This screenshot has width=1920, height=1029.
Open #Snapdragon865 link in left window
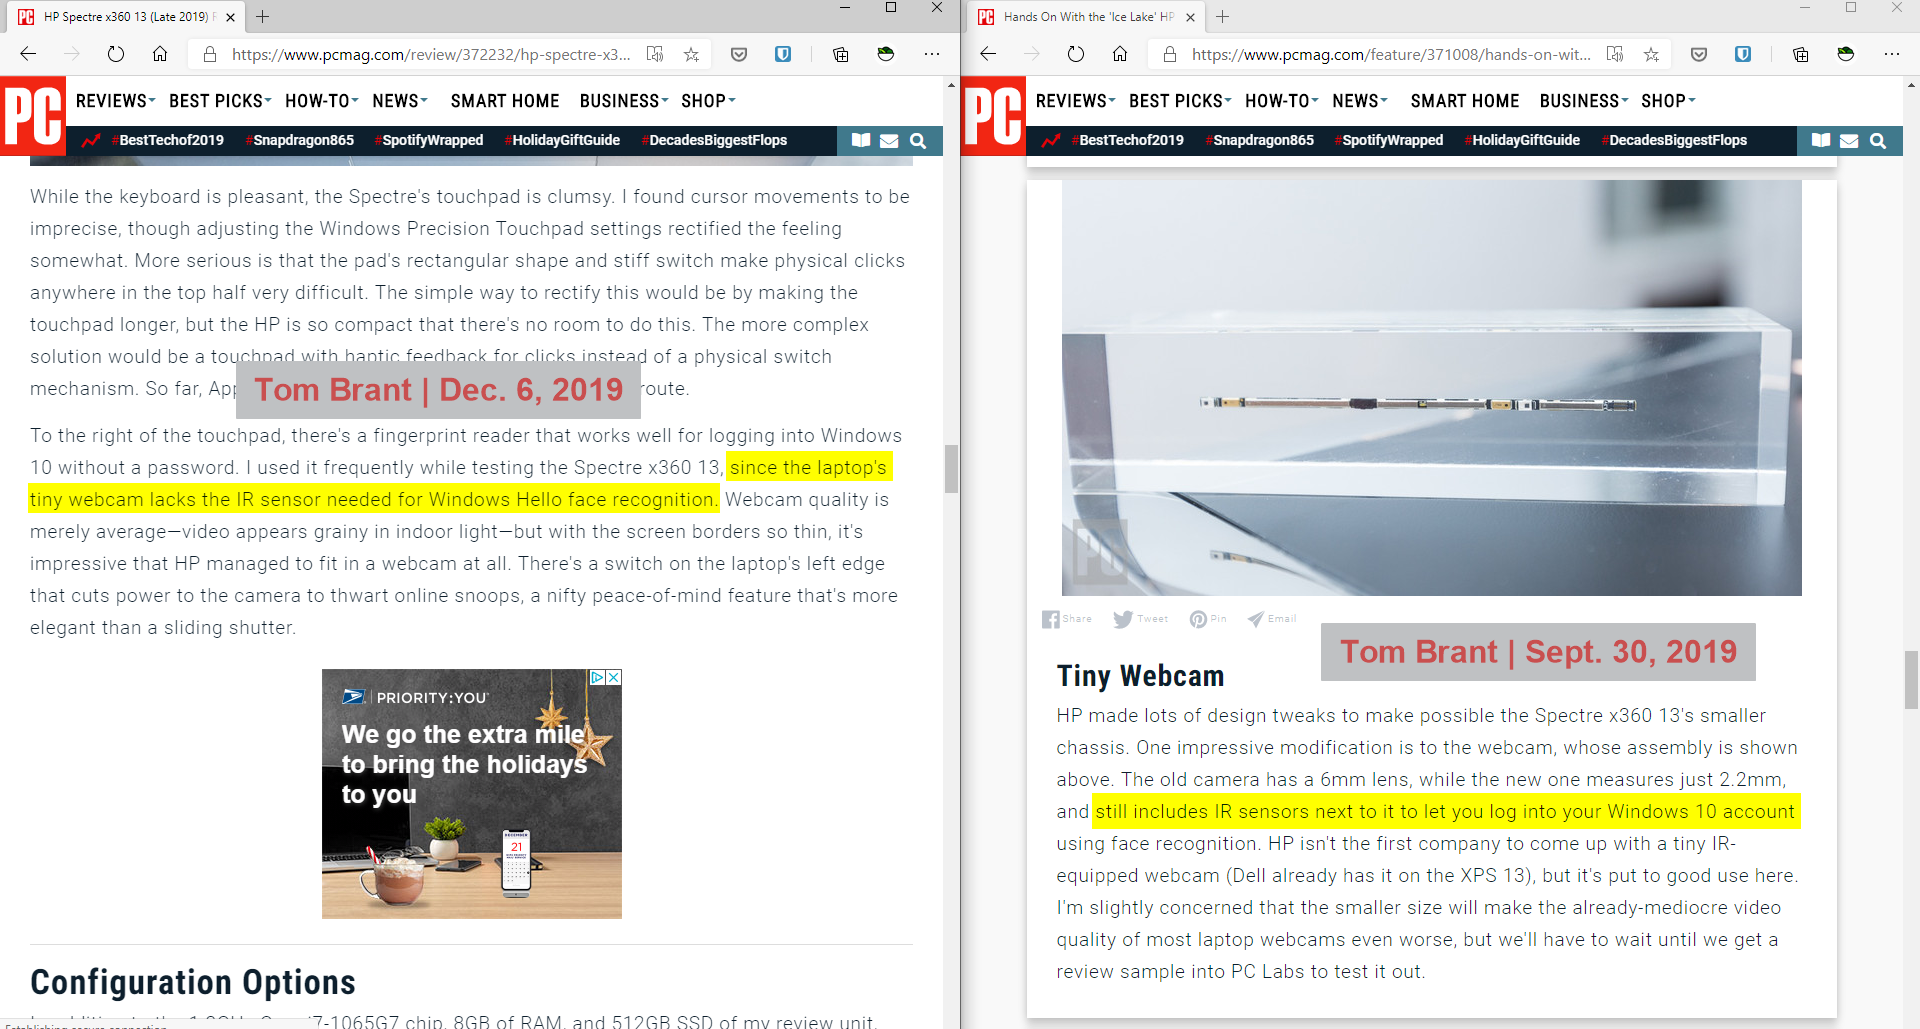tap(300, 140)
